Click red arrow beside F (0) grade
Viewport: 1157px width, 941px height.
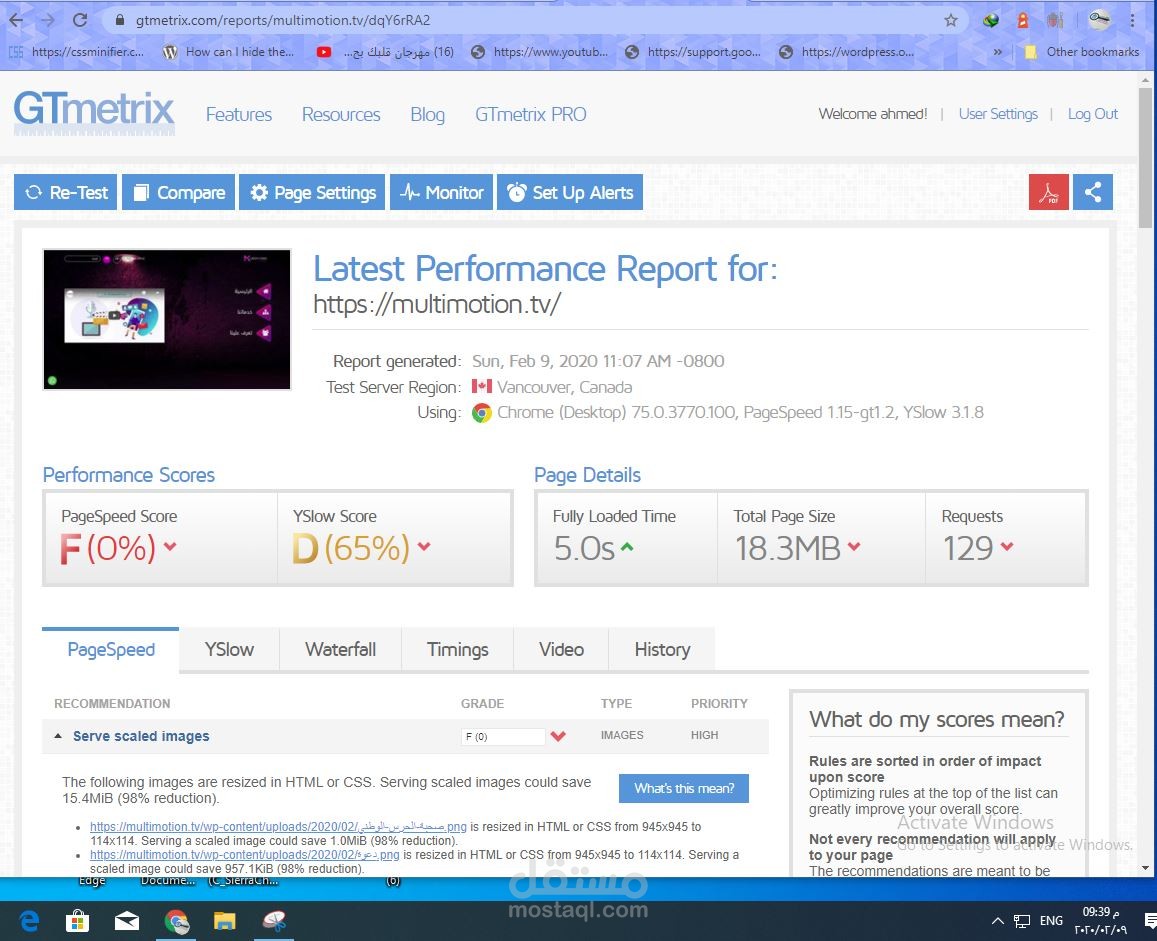pyautogui.click(x=558, y=736)
